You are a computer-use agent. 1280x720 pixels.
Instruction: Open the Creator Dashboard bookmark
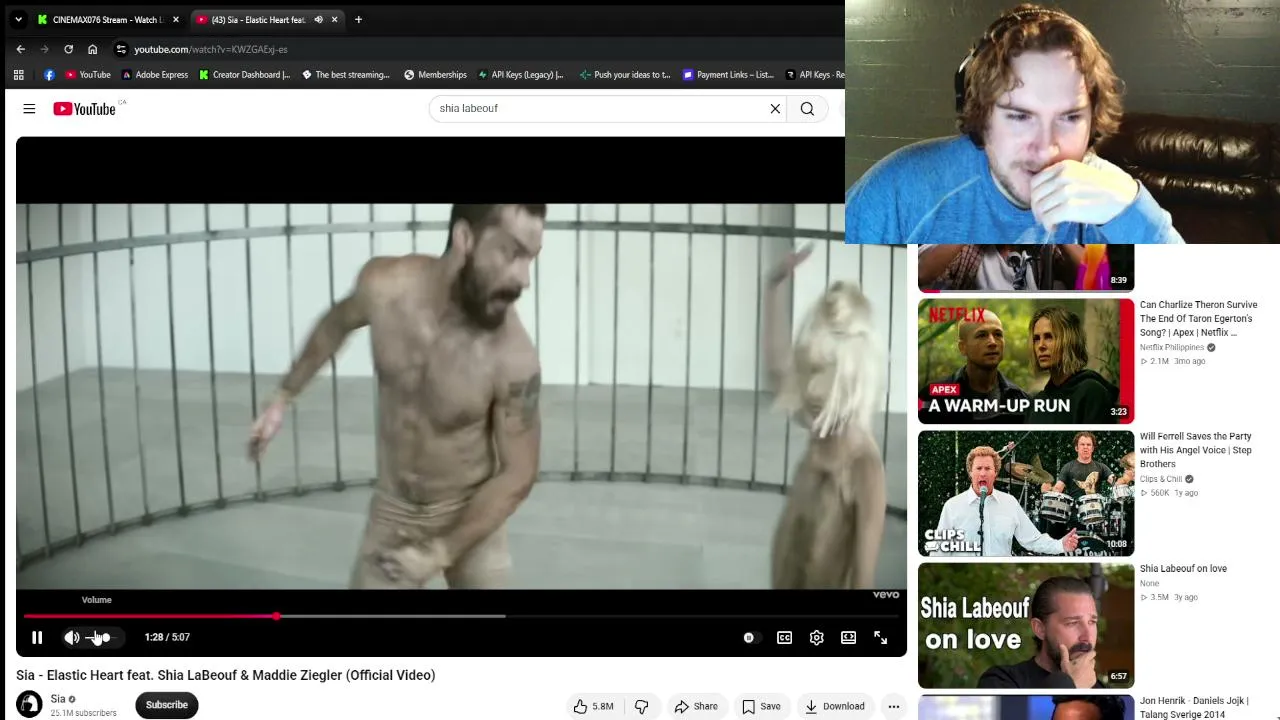pyautogui.click(x=245, y=74)
